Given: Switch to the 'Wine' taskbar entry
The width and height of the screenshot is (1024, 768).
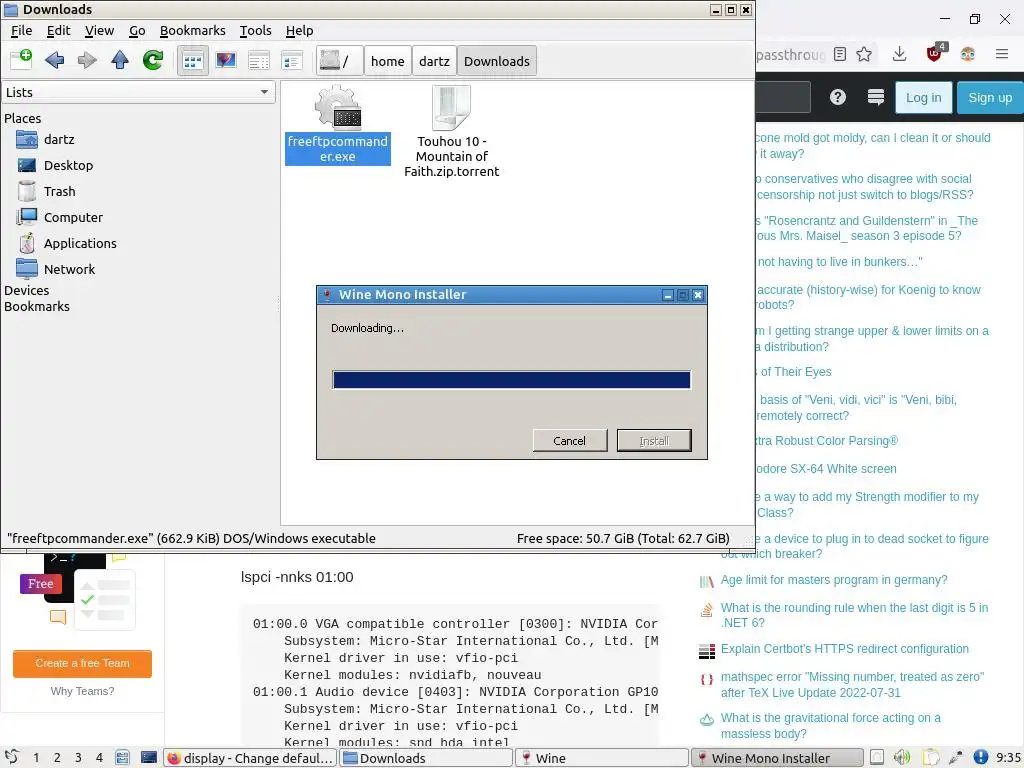Looking at the screenshot, I should click(x=602, y=758).
